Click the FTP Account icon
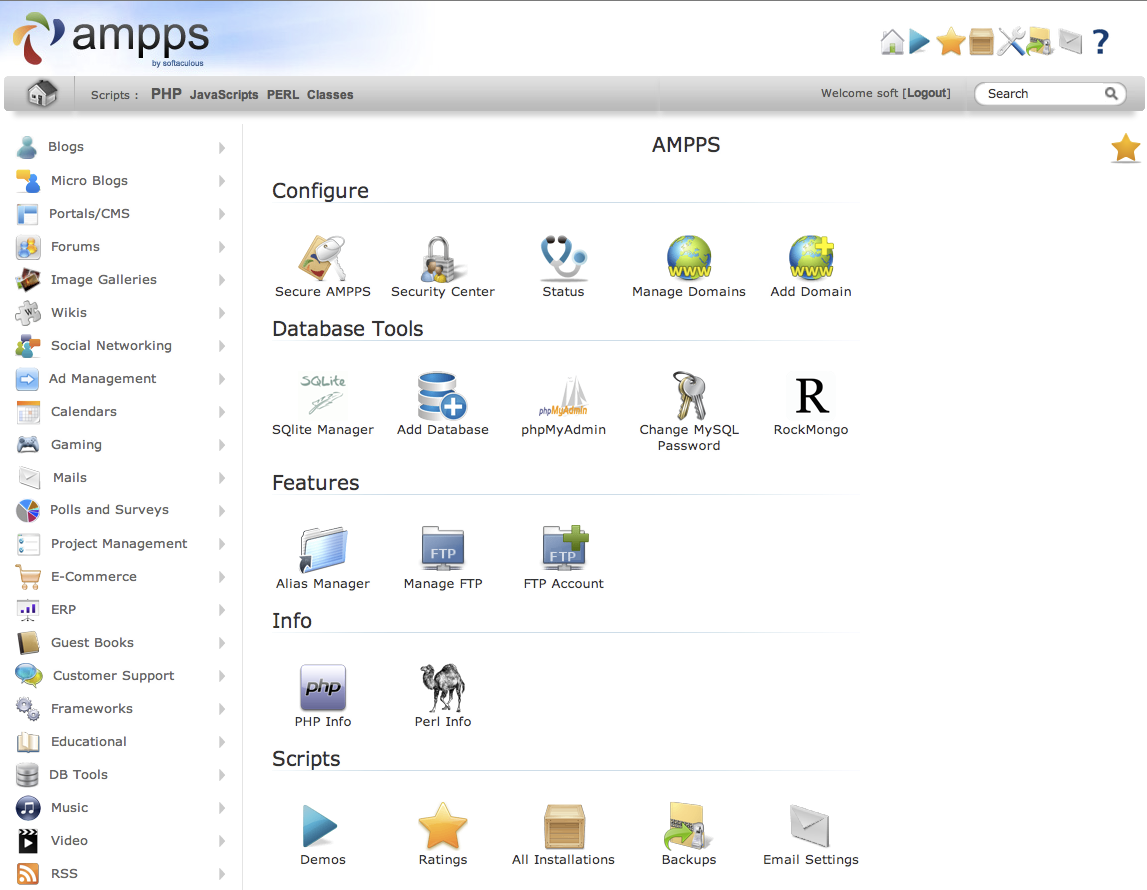Viewport: 1147px width, 890px height. 565,548
